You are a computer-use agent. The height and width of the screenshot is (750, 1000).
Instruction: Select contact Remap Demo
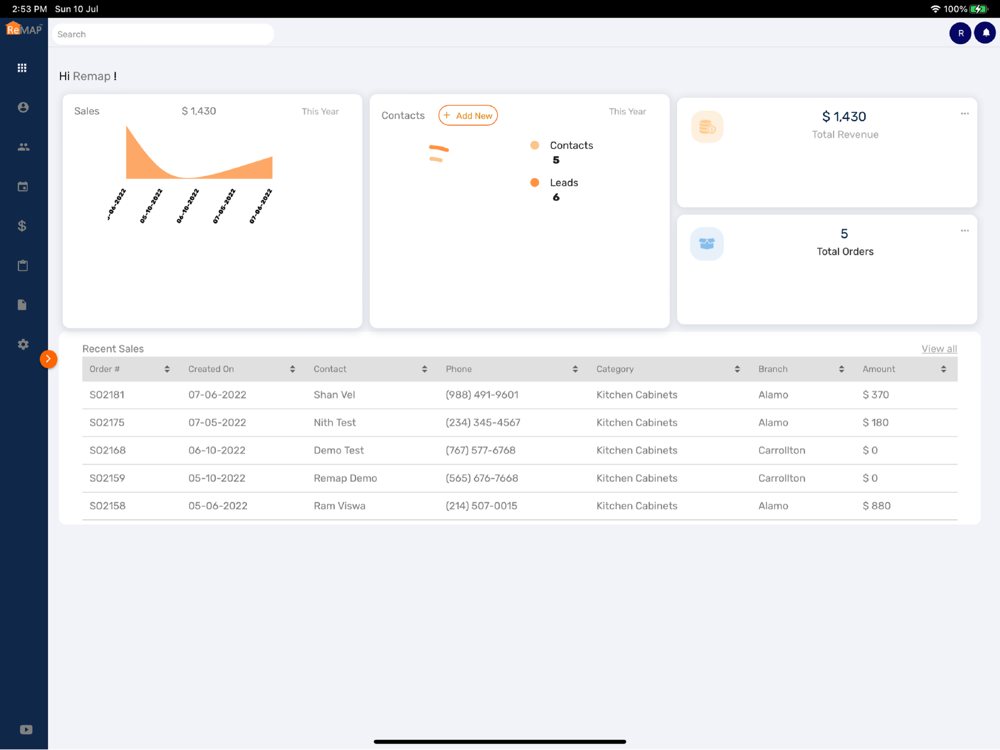pyautogui.click(x=345, y=478)
